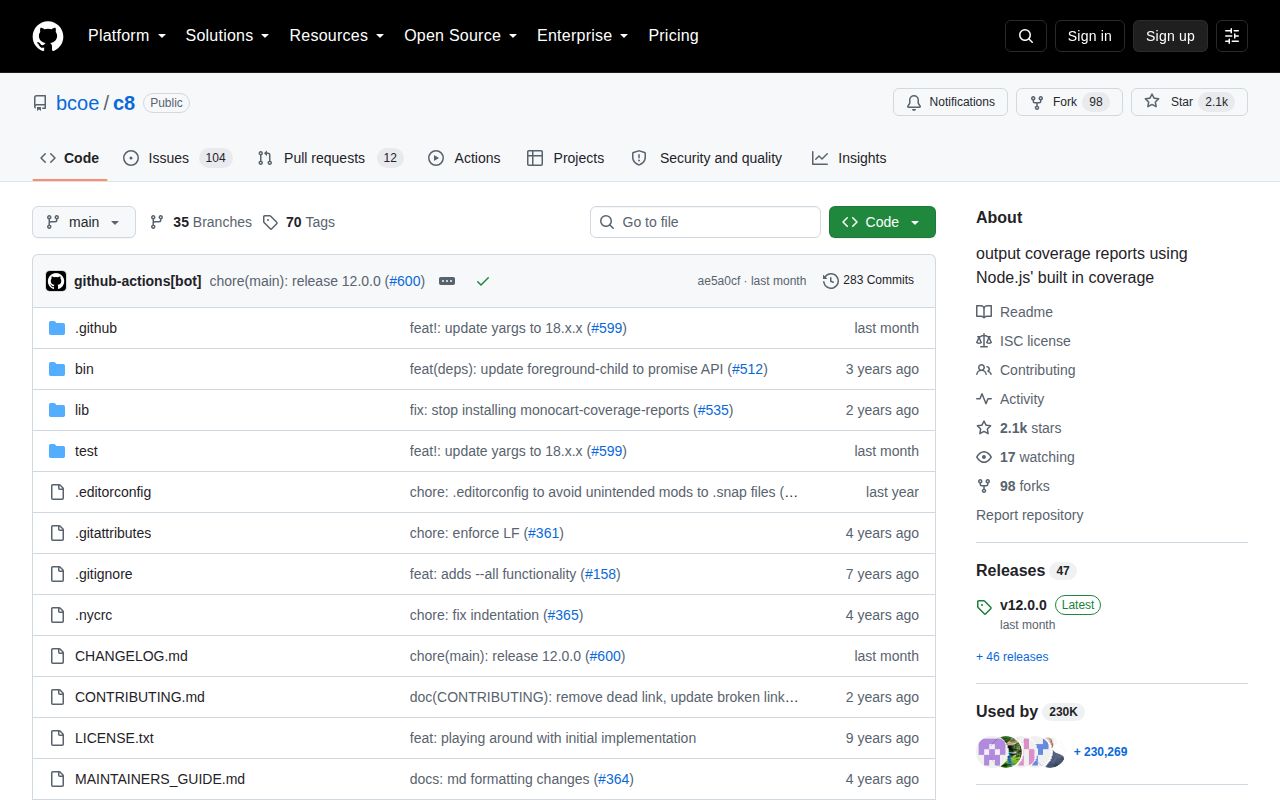Click the Contributing people icon
This screenshot has width=1280, height=800.
tap(984, 370)
